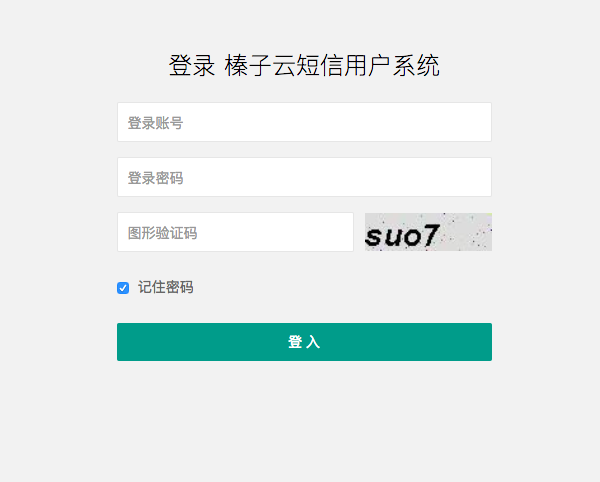Refresh the suo7 captcha image

coord(428,232)
